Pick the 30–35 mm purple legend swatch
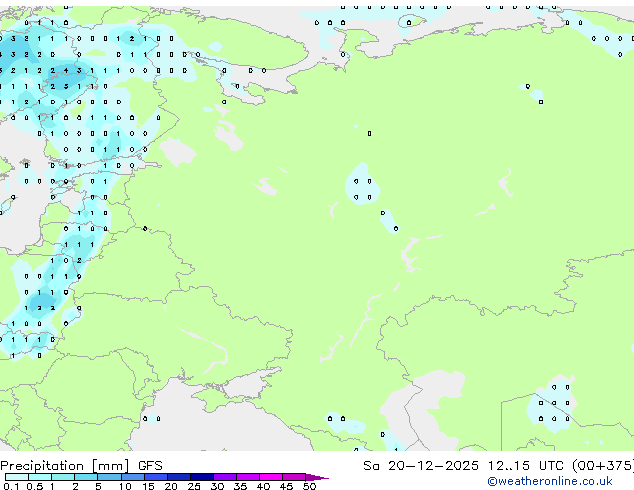The width and height of the screenshot is (634, 490). tap(225, 477)
